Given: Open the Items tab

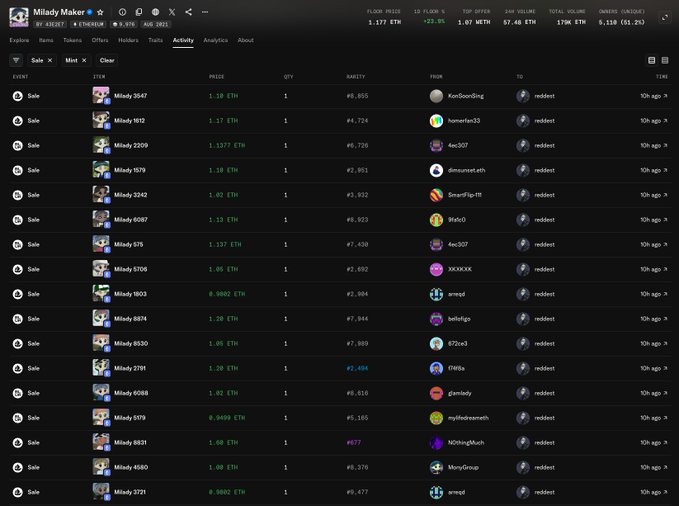Looking at the screenshot, I should coord(46,40).
